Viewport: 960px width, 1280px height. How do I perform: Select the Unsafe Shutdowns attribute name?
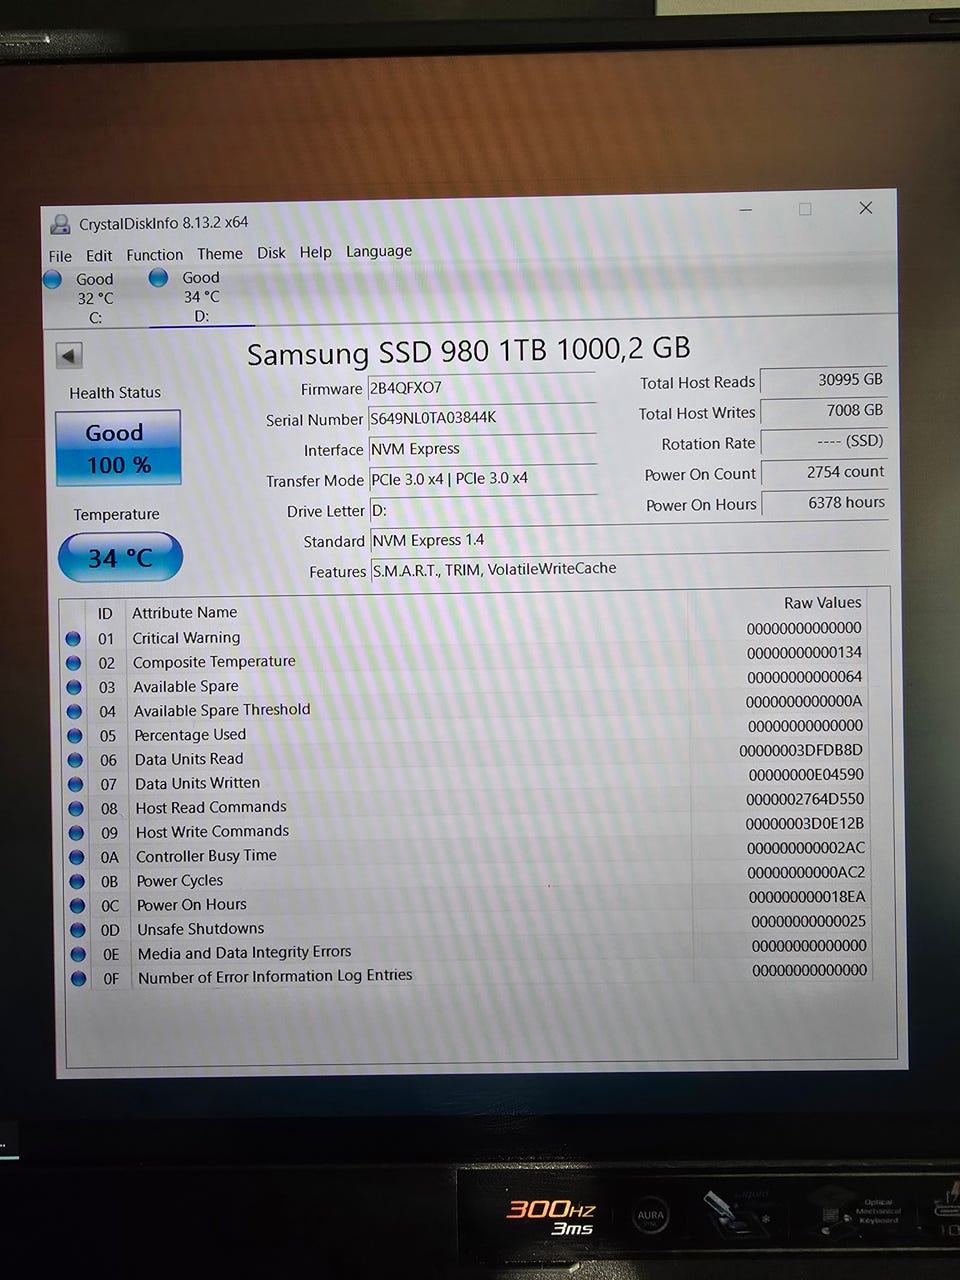201,929
